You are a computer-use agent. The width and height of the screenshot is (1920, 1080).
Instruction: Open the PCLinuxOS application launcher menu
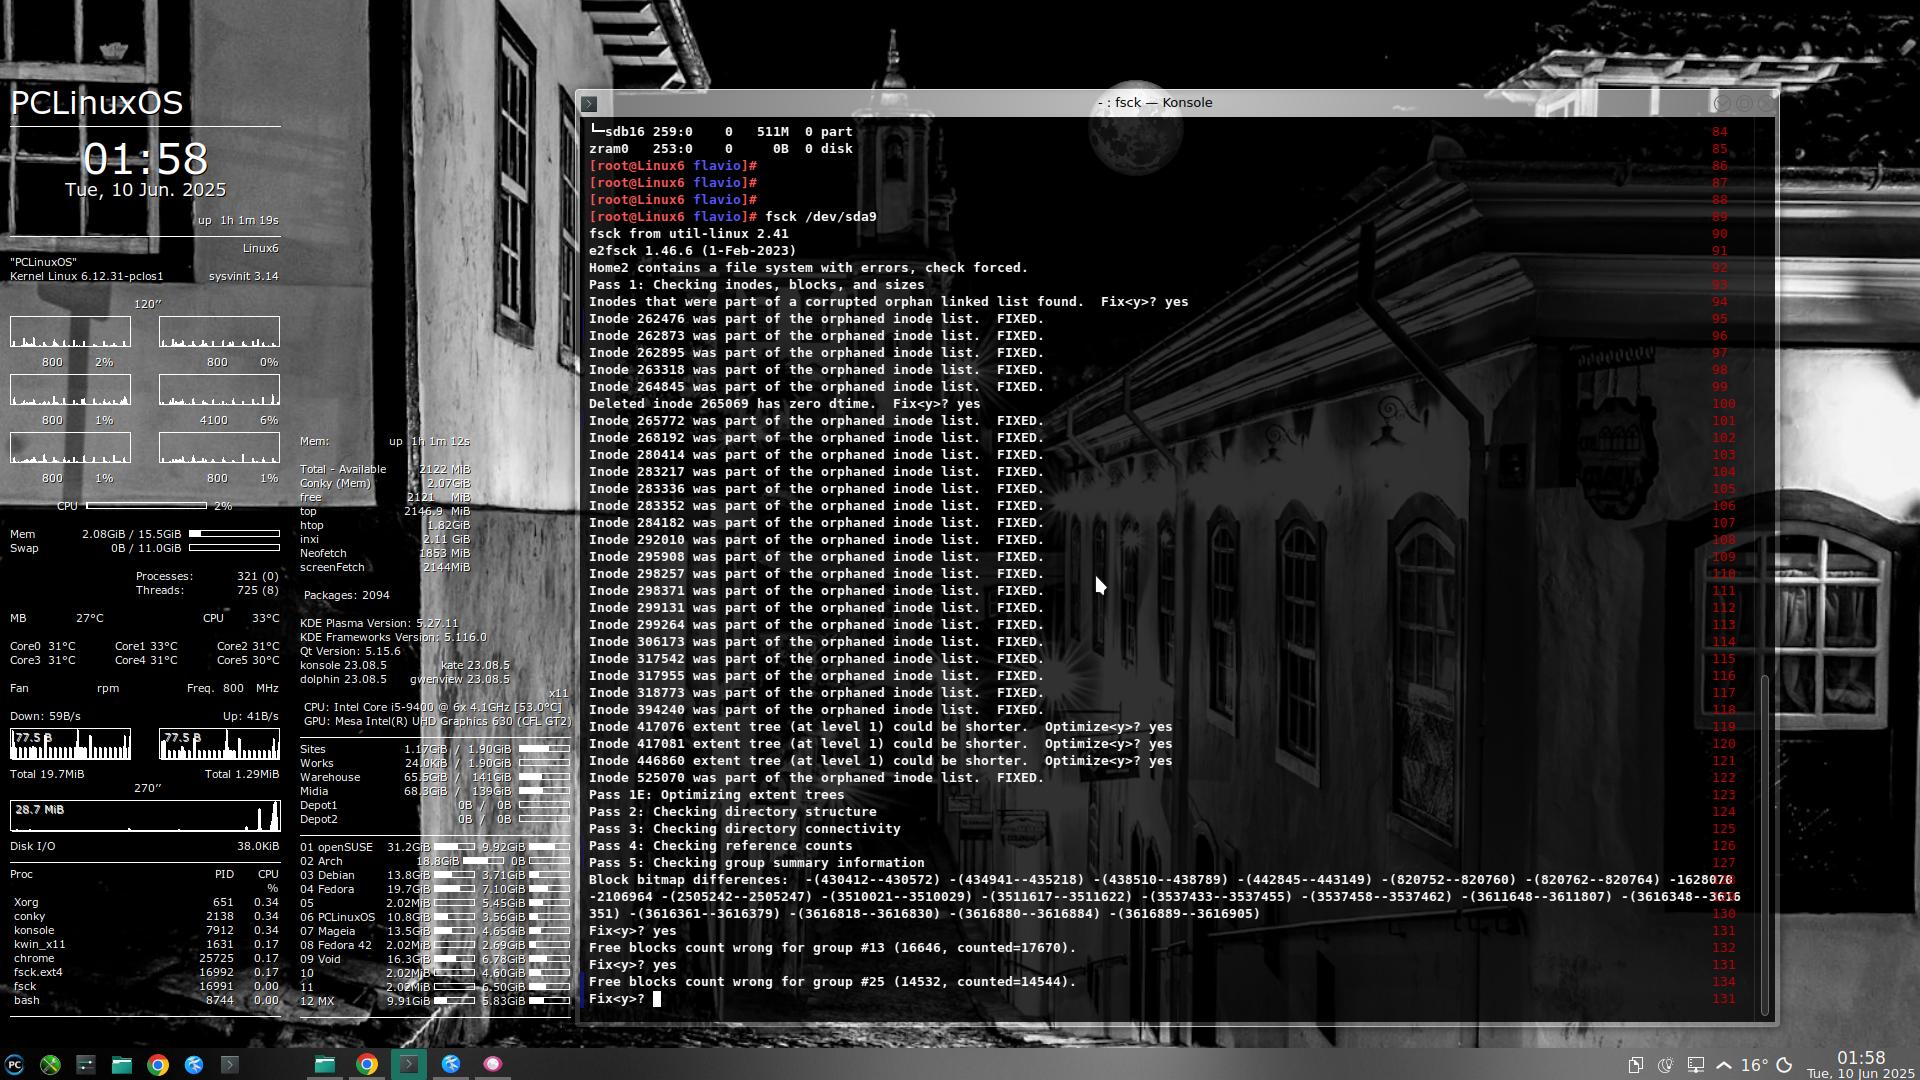coord(14,1065)
